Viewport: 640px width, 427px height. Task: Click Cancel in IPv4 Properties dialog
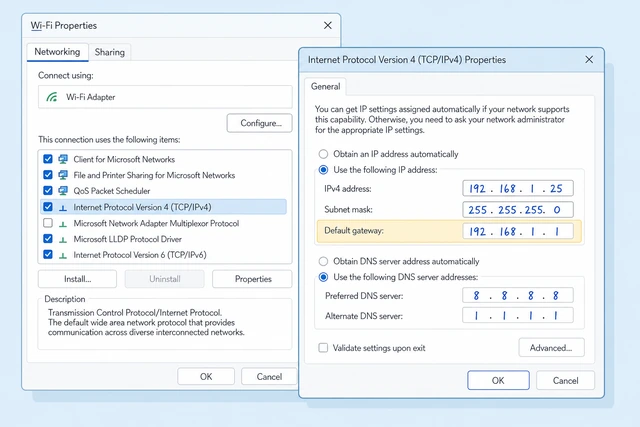[565, 380]
